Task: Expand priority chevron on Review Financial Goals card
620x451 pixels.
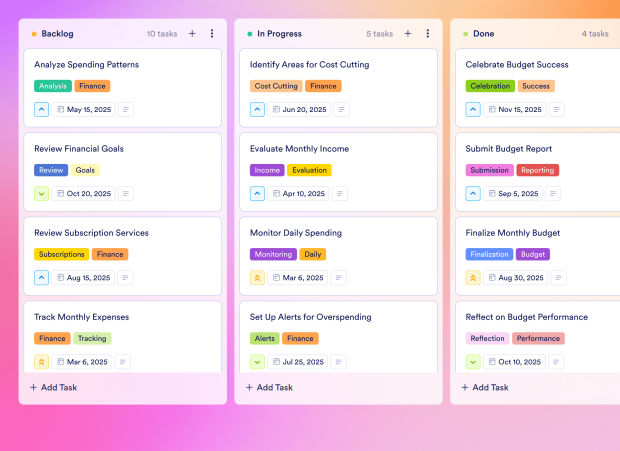Action: coord(41,193)
